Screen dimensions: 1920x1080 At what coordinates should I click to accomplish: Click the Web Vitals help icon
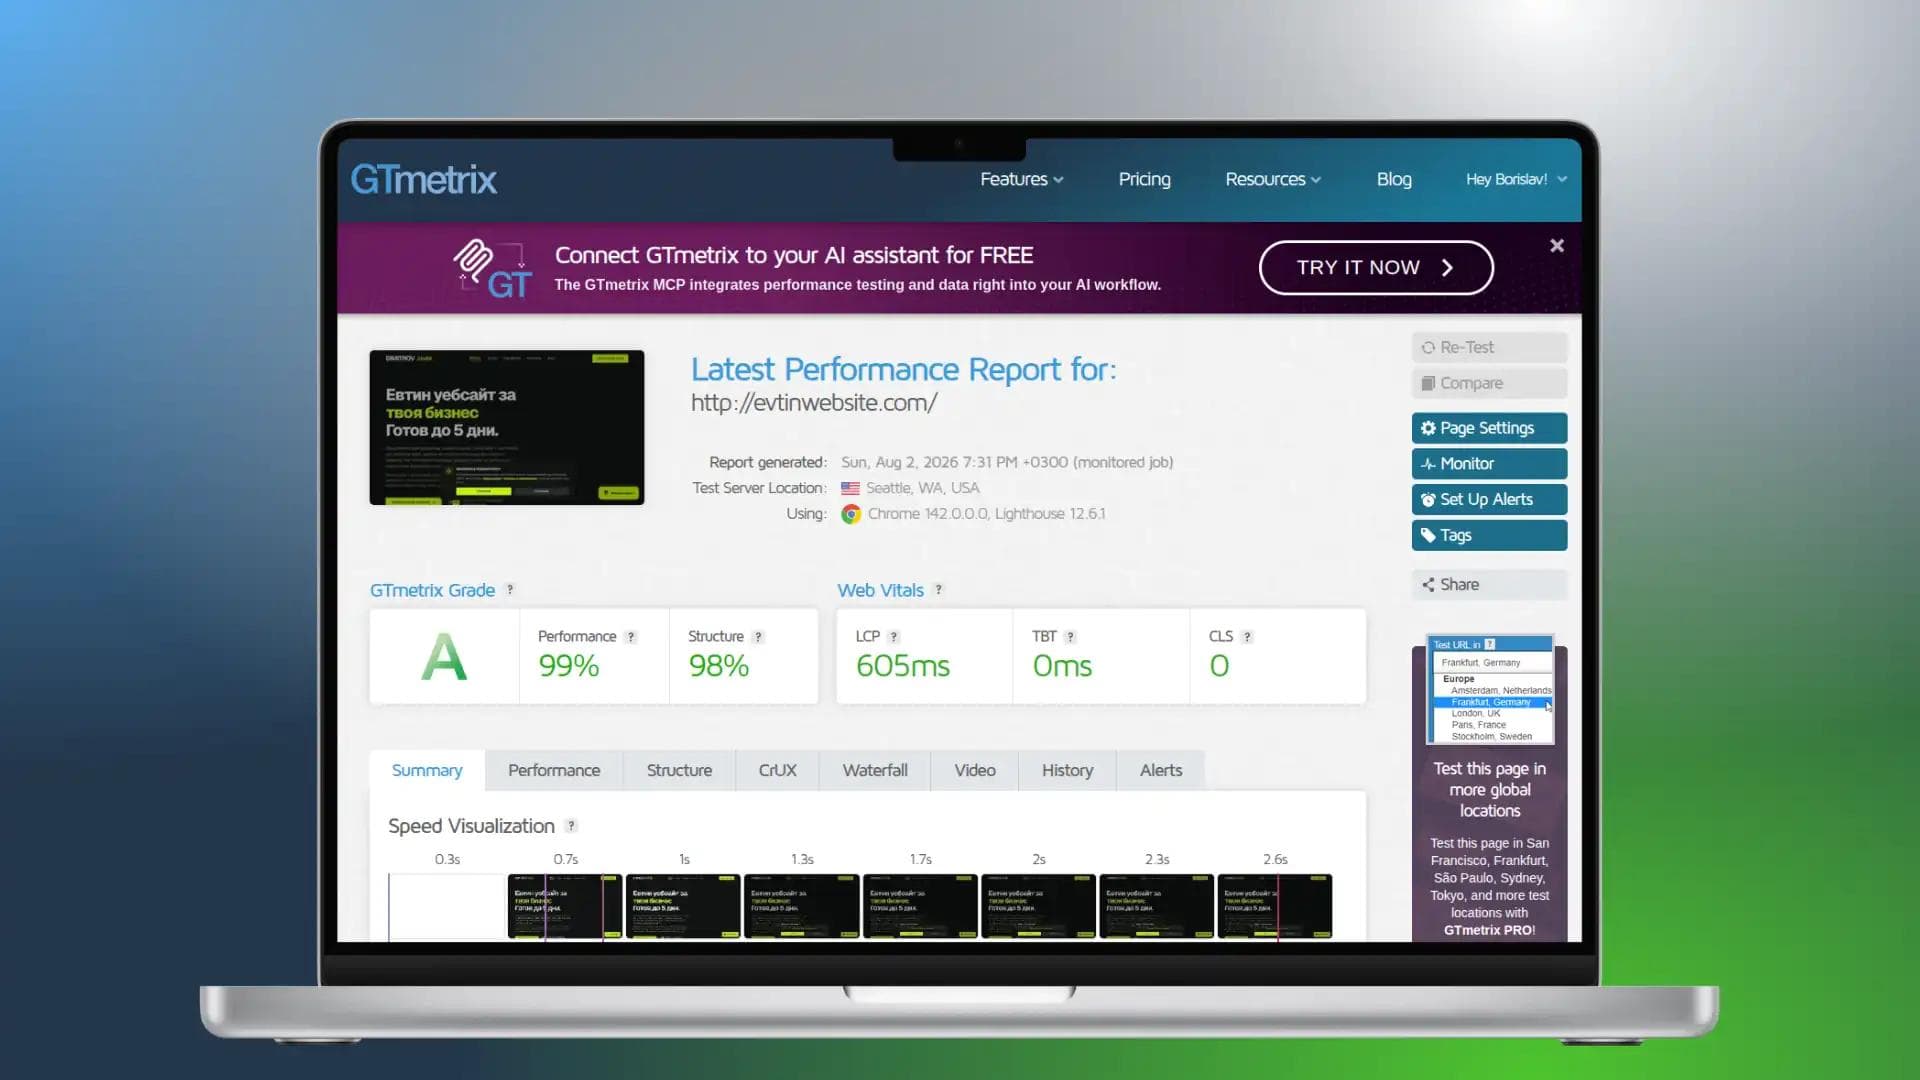point(938,590)
